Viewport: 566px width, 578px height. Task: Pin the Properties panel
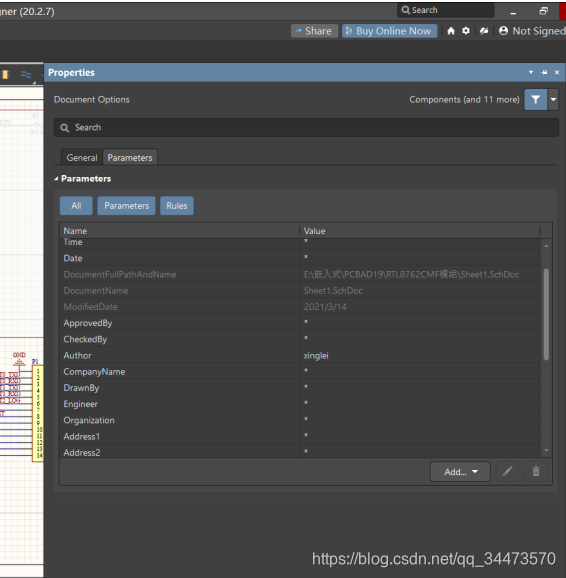pyautogui.click(x=544, y=73)
